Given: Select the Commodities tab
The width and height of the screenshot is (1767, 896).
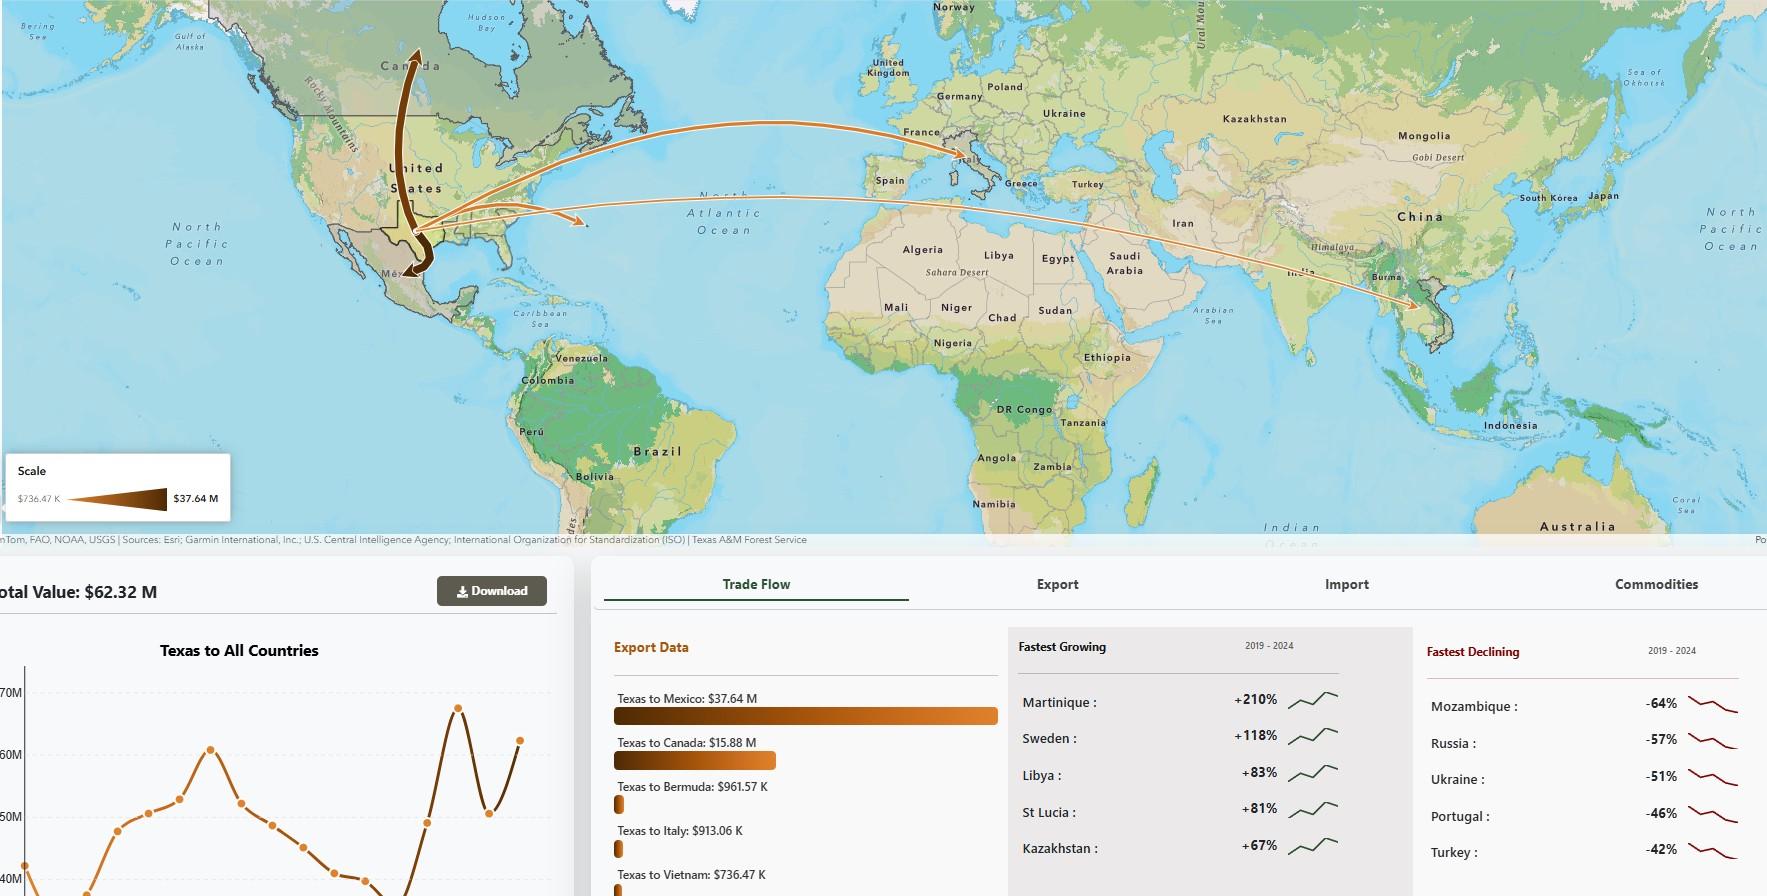Looking at the screenshot, I should coord(1656,584).
